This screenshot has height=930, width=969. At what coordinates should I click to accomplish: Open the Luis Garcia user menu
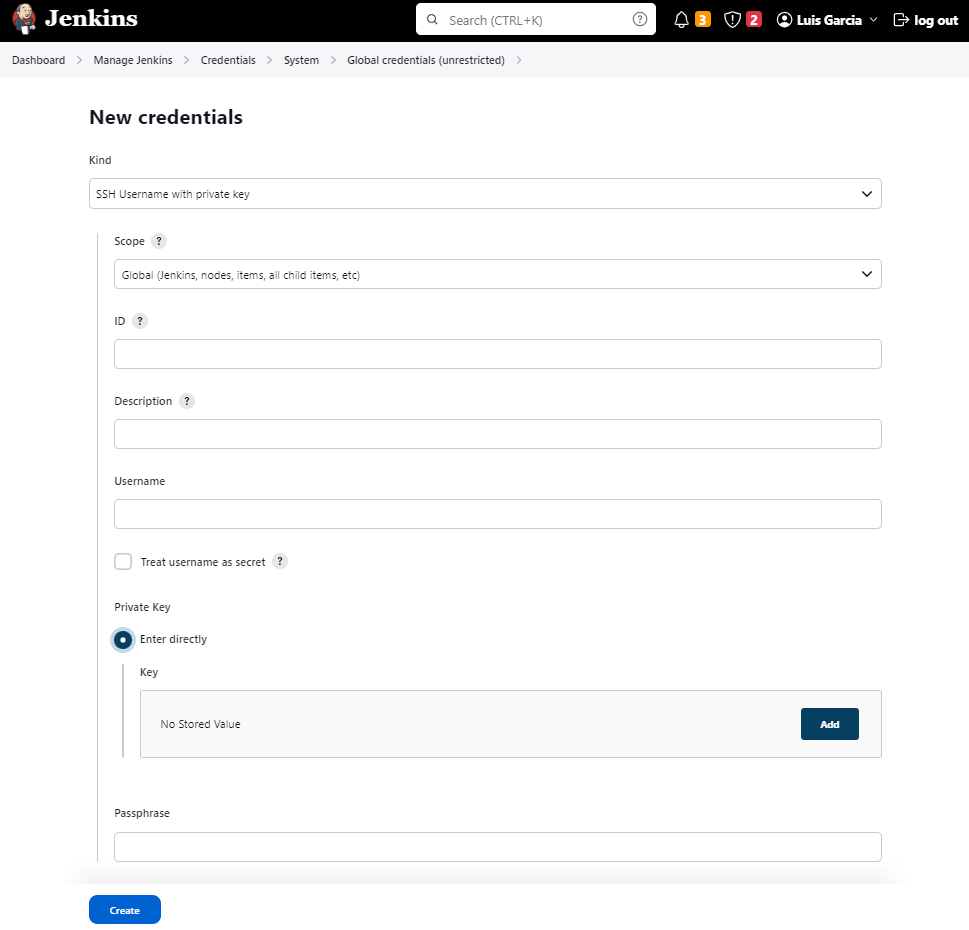point(827,20)
